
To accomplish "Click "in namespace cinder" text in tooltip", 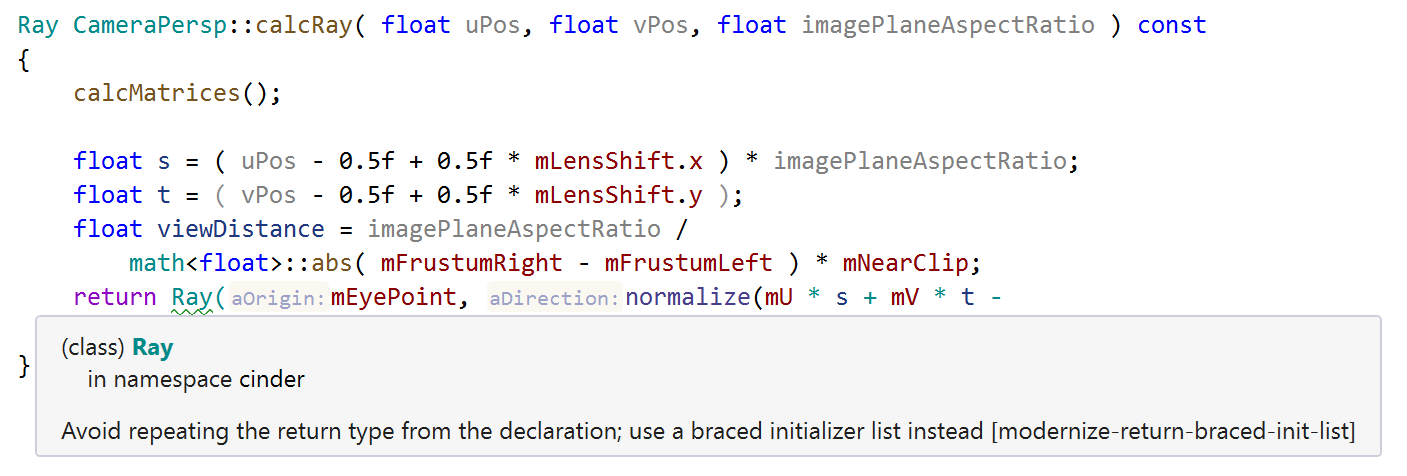I will [x=196, y=379].
